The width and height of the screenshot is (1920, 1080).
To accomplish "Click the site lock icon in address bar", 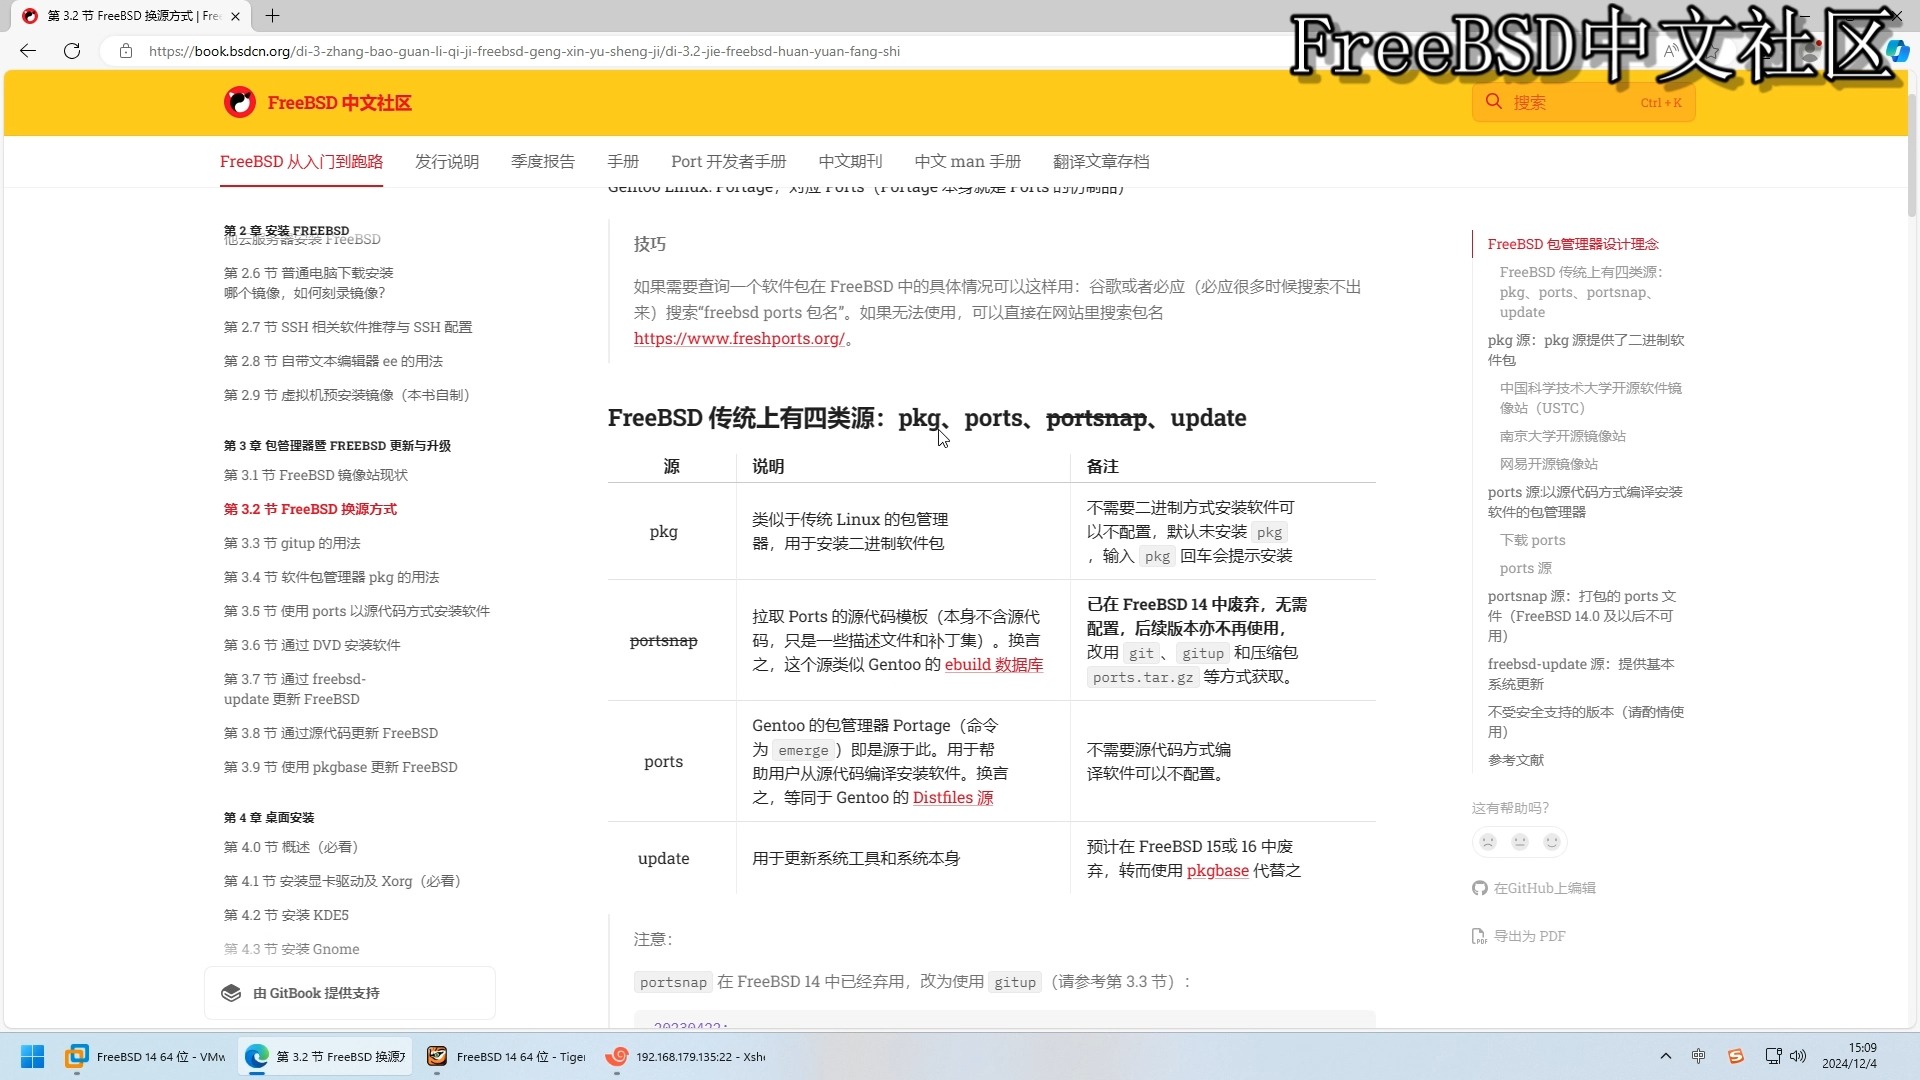I will pyautogui.click(x=125, y=51).
